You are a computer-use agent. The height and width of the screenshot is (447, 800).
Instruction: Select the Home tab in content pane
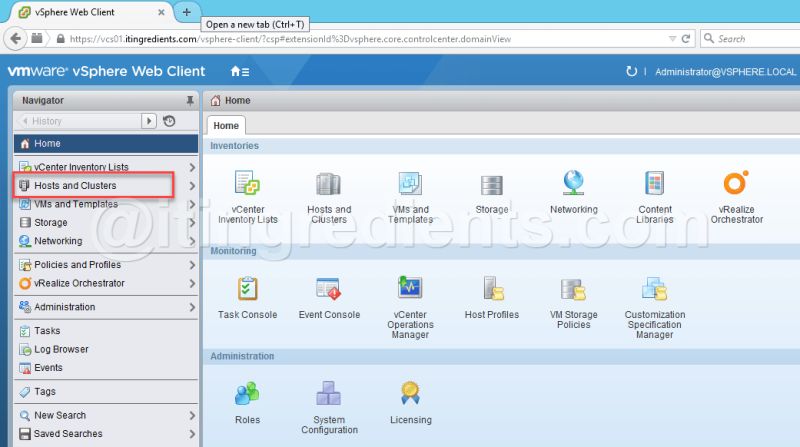pyautogui.click(x=226, y=126)
